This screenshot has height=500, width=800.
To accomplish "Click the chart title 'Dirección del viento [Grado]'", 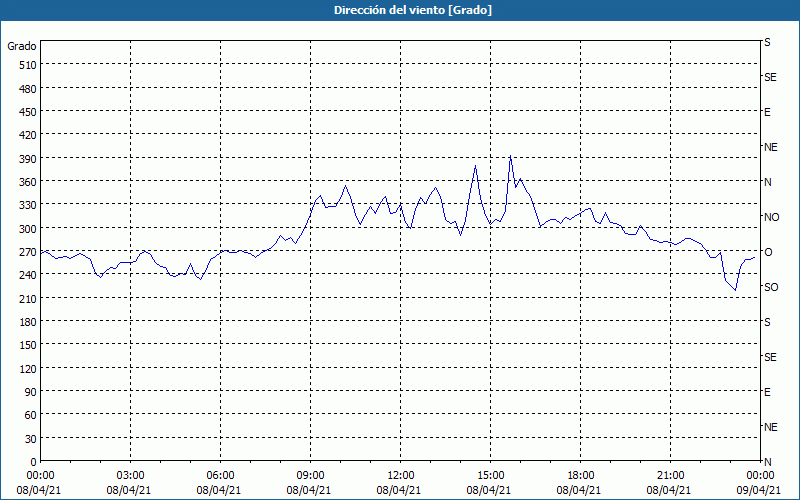I will (412, 10).
